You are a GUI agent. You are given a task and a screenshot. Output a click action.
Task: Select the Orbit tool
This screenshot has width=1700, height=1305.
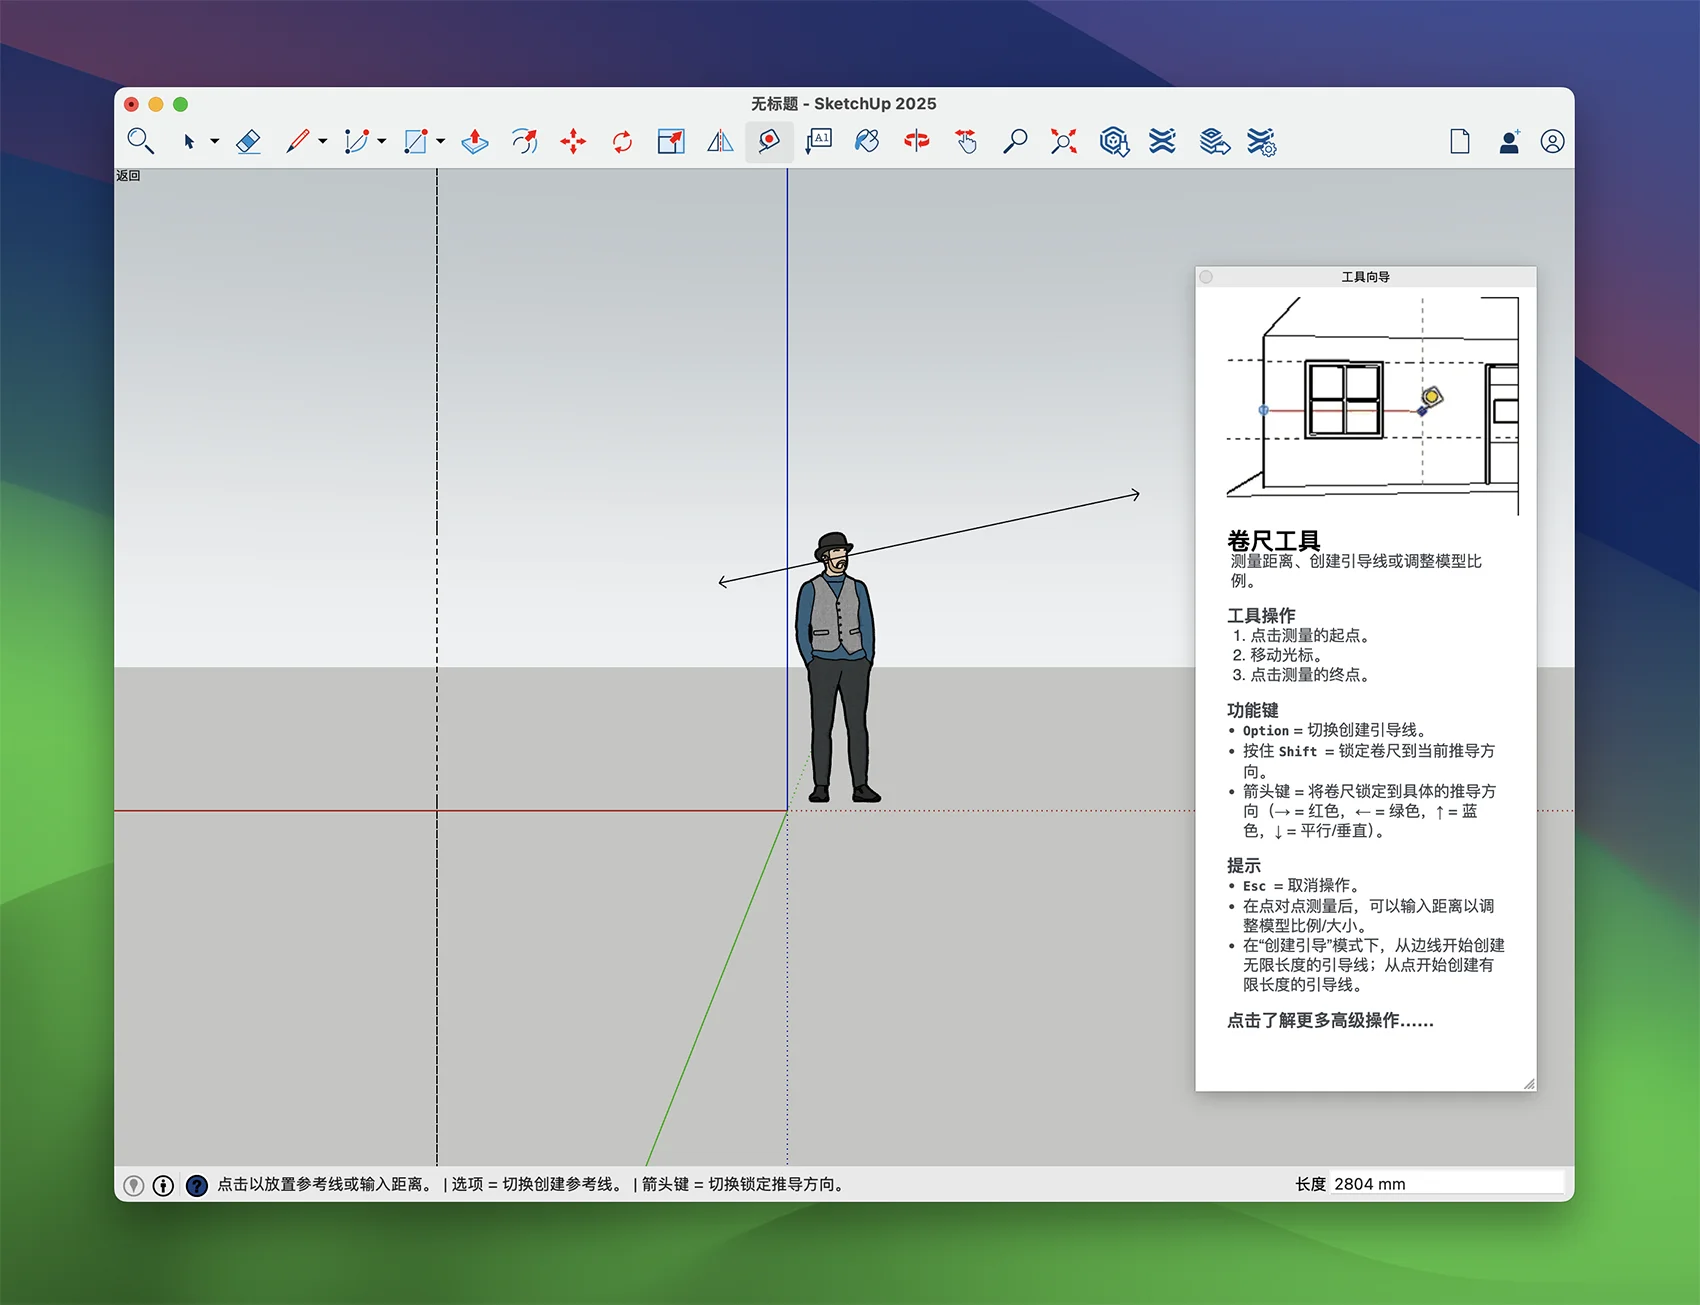coord(916,141)
